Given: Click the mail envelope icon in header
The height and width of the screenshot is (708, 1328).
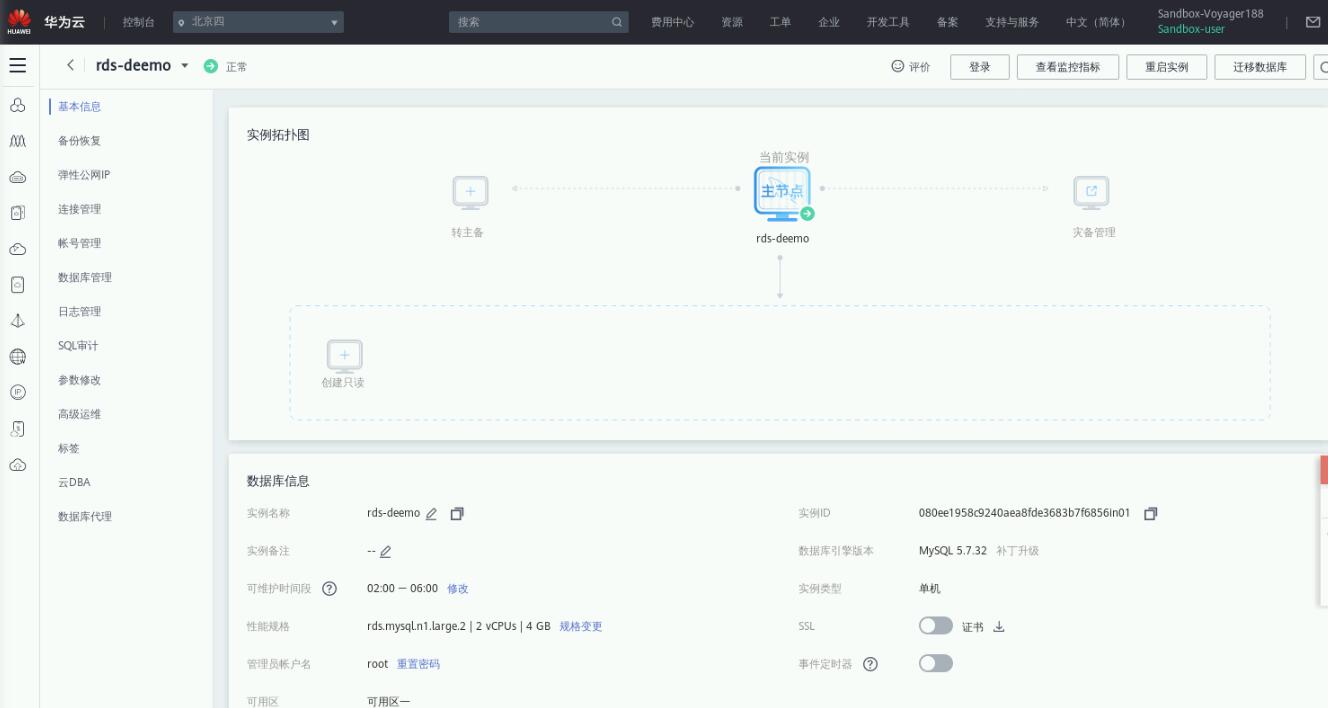Looking at the screenshot, I should click(1313, 22).
